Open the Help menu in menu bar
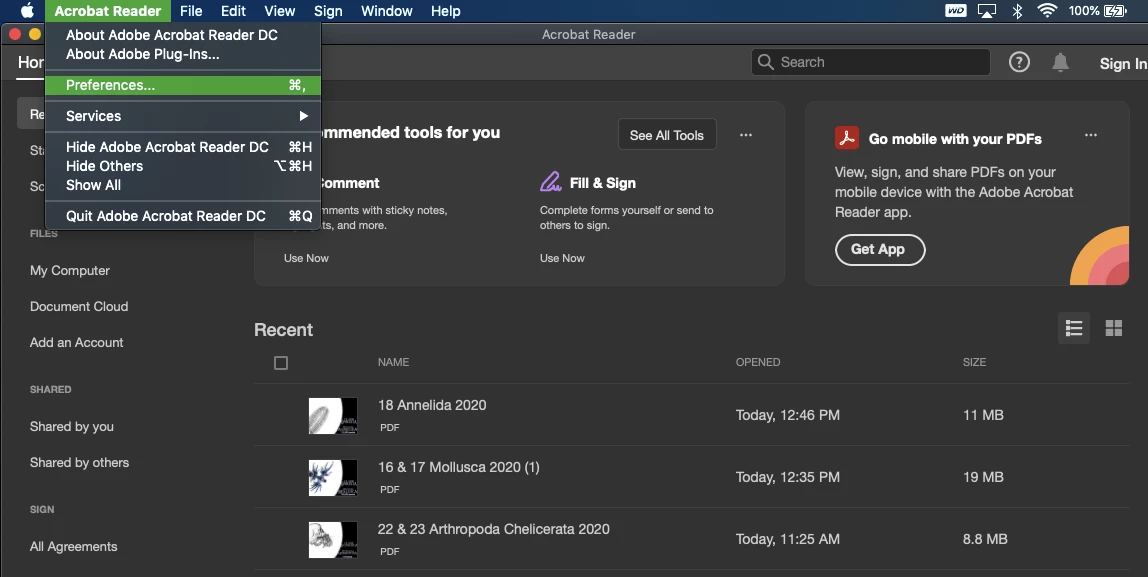 pos(445,11)
